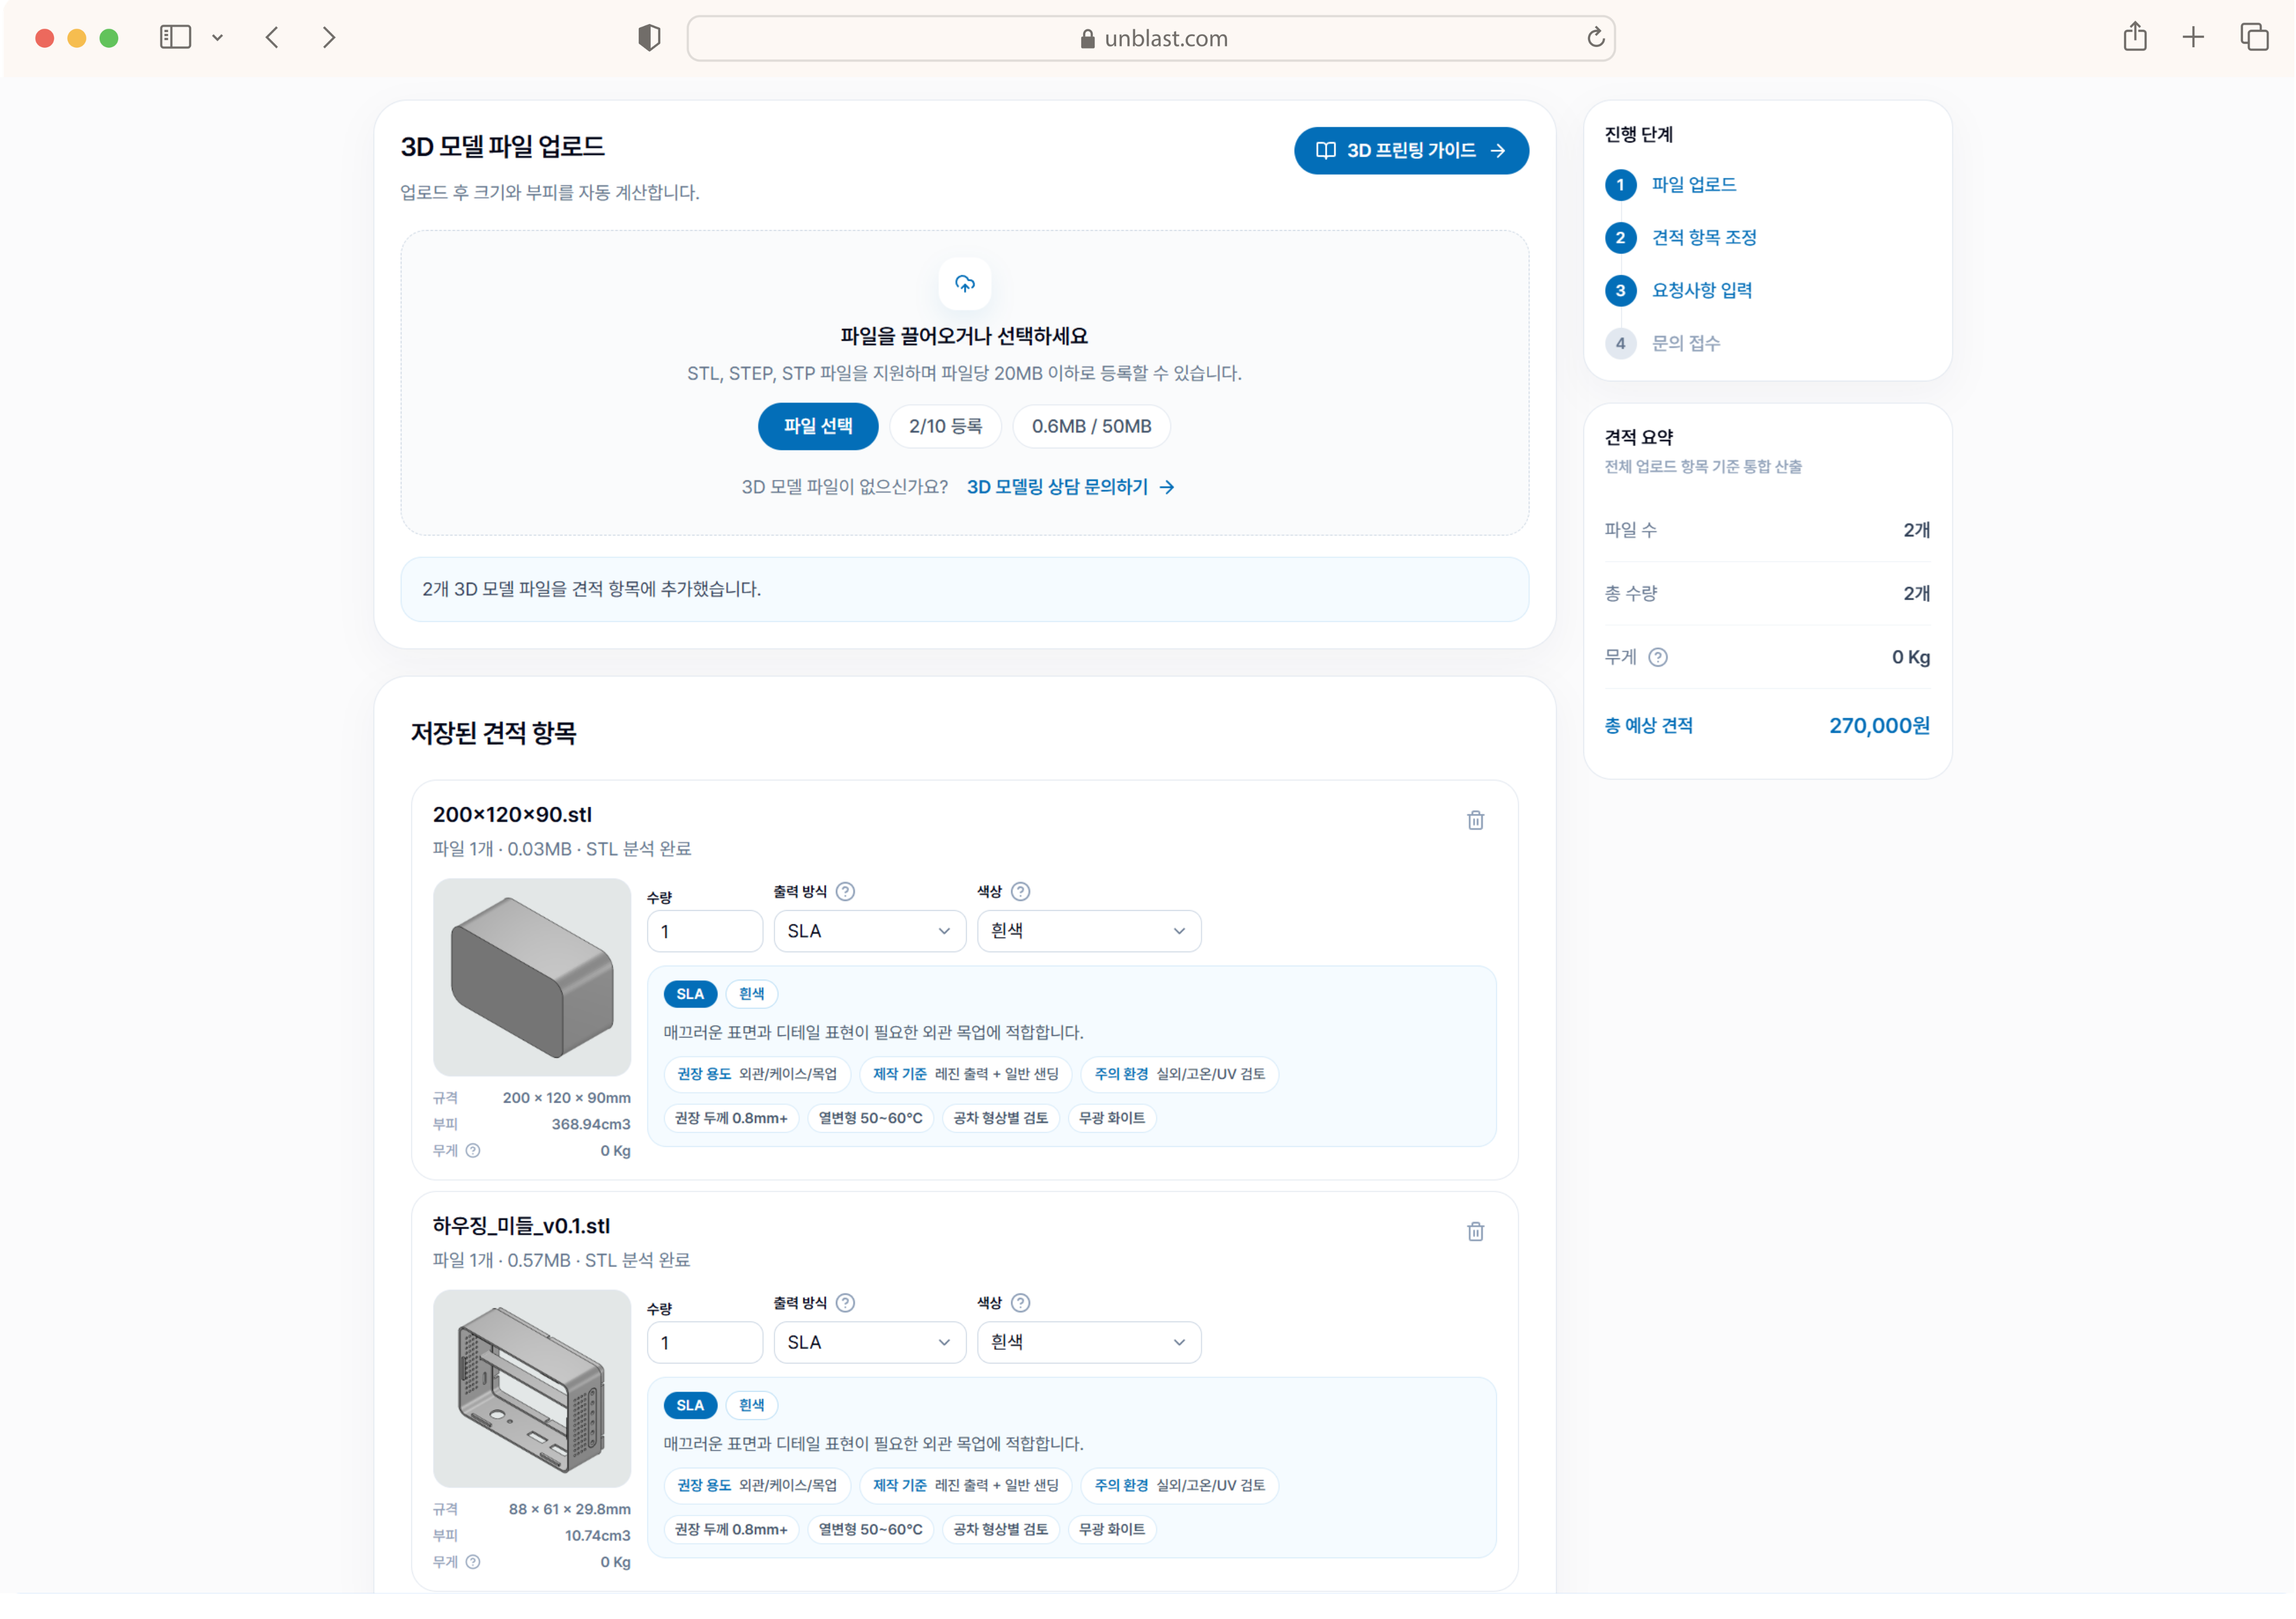Open the sidebar options chevron in toolbar
Viewport: 2296px width, 1619px height.
pyautogui.click(x=217, y=38)
